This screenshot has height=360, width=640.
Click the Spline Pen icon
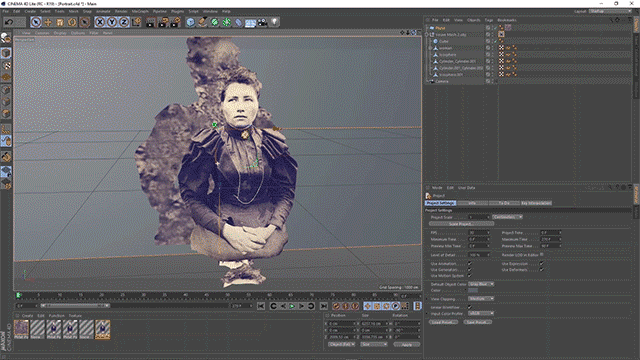202,22
